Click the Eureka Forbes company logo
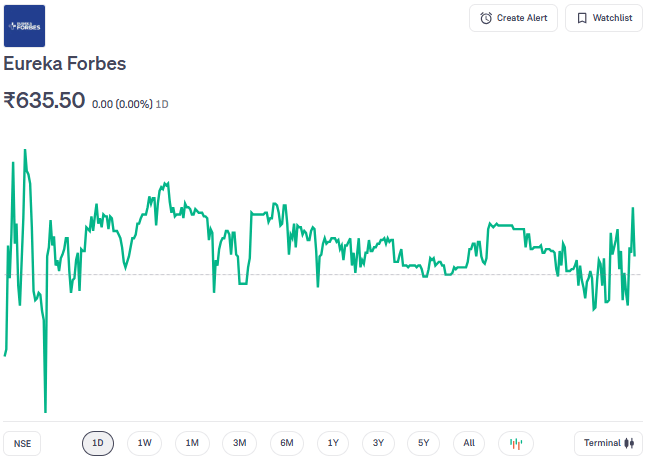This screenshot has height=463, width=653. click(x=24, y=26)
